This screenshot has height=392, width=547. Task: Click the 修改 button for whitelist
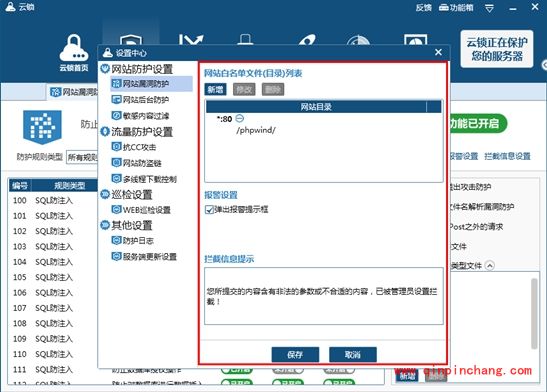pyautogui.click(x=244, y=90)
